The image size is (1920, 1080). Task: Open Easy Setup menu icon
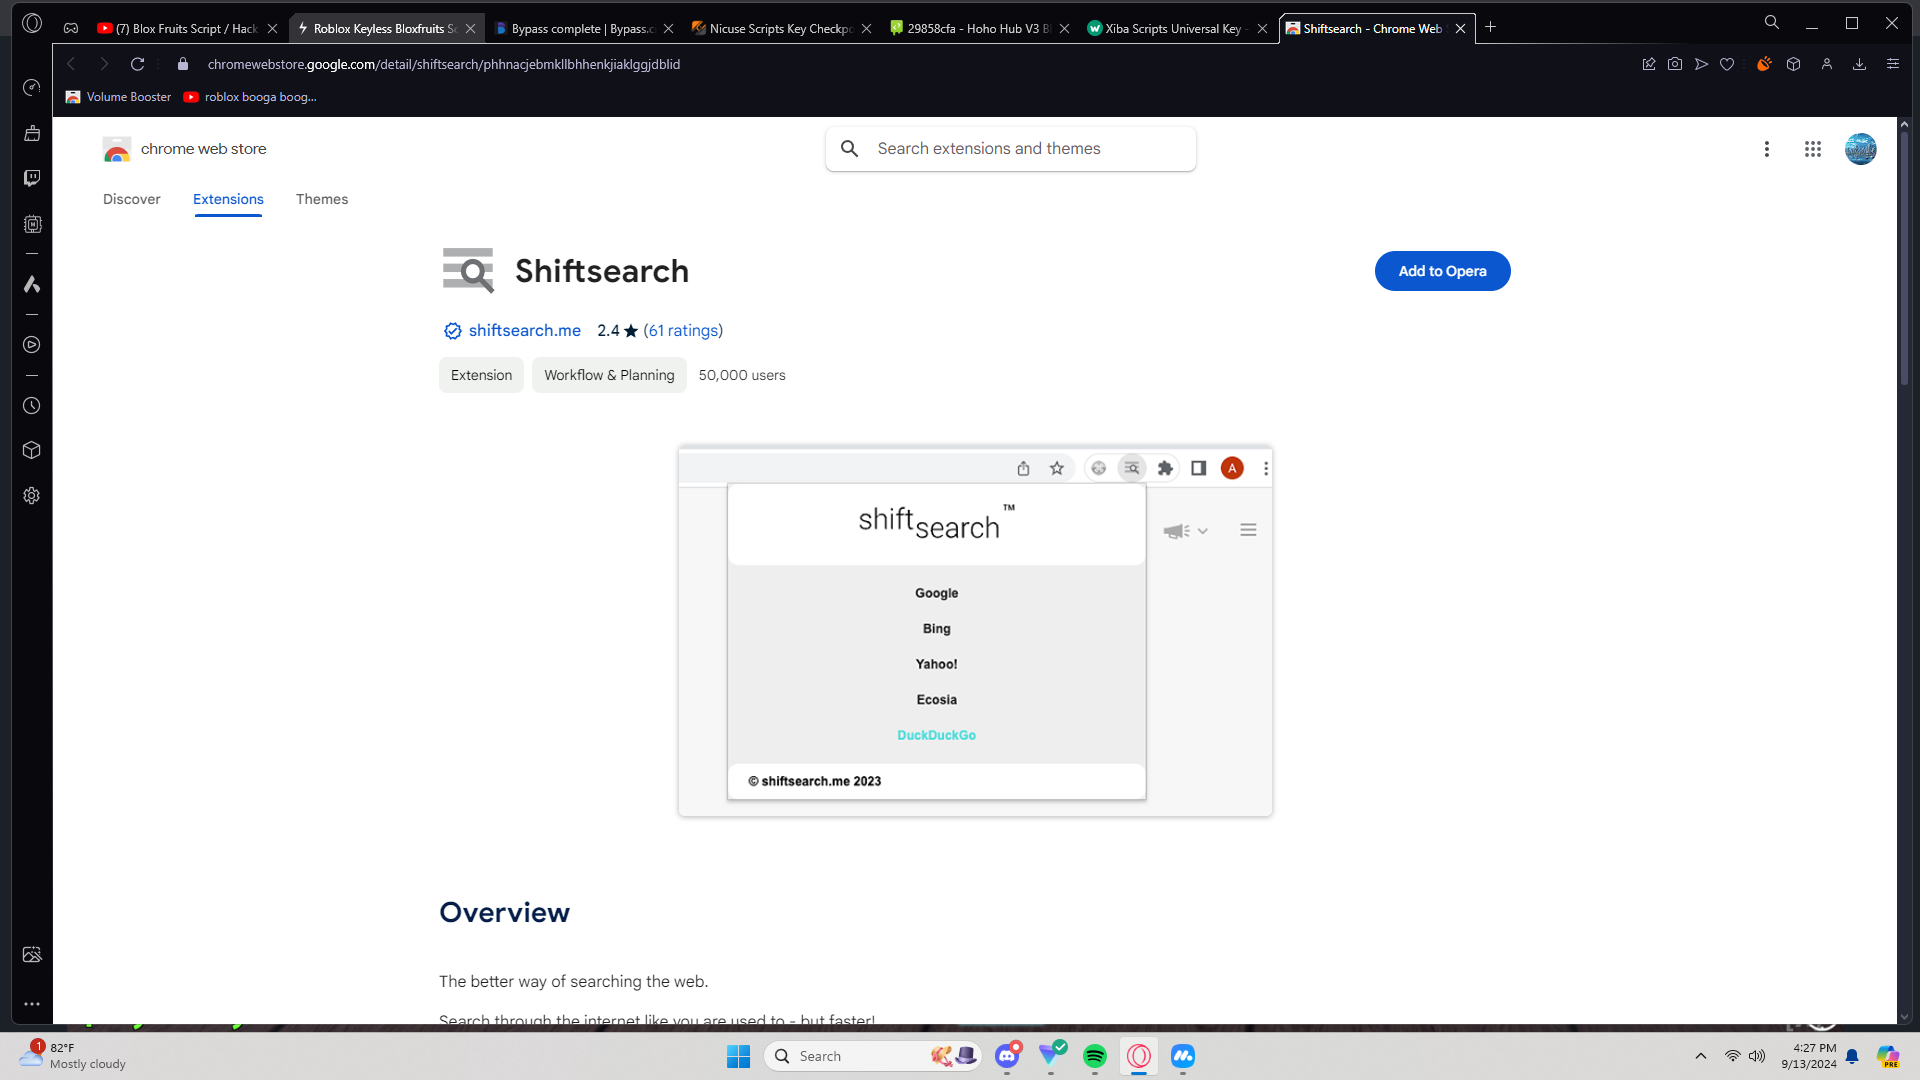1893,64
